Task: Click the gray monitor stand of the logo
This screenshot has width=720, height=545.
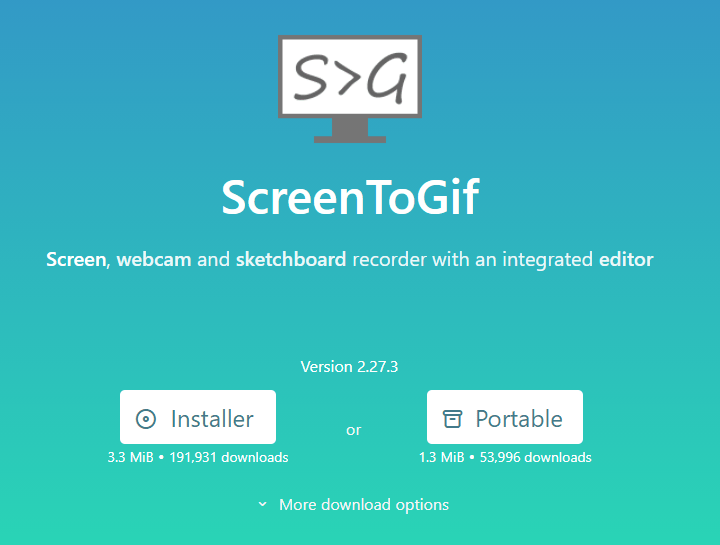Action: point(350,130)
